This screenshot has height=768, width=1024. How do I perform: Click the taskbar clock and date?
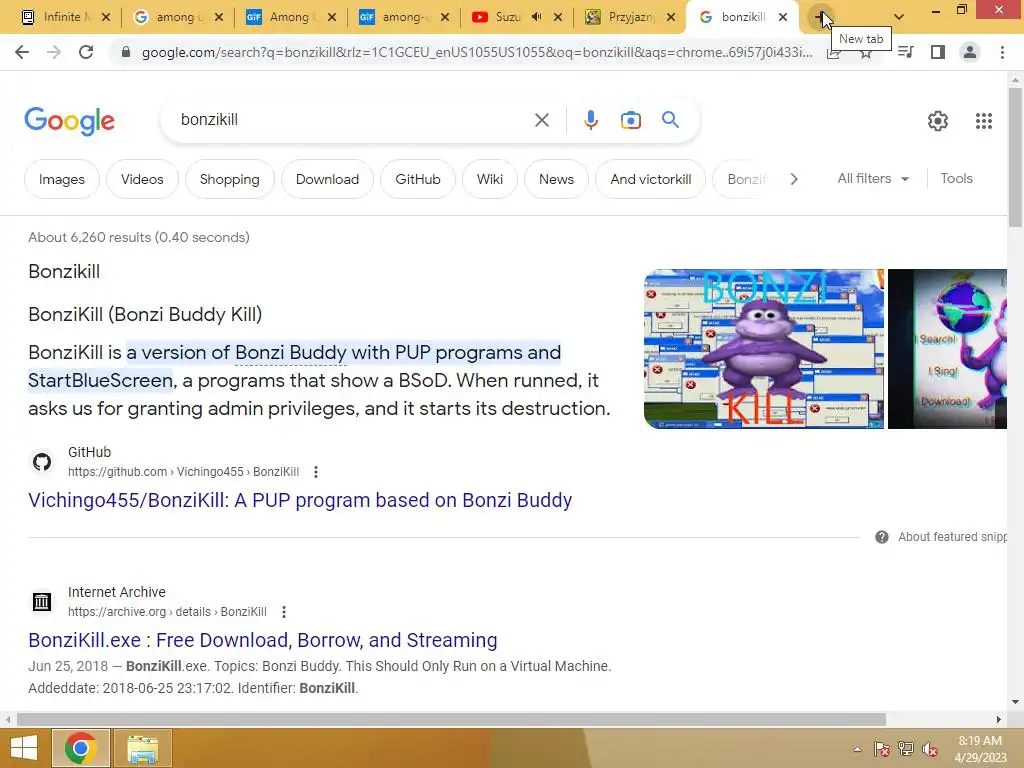(x=980, y=749)
